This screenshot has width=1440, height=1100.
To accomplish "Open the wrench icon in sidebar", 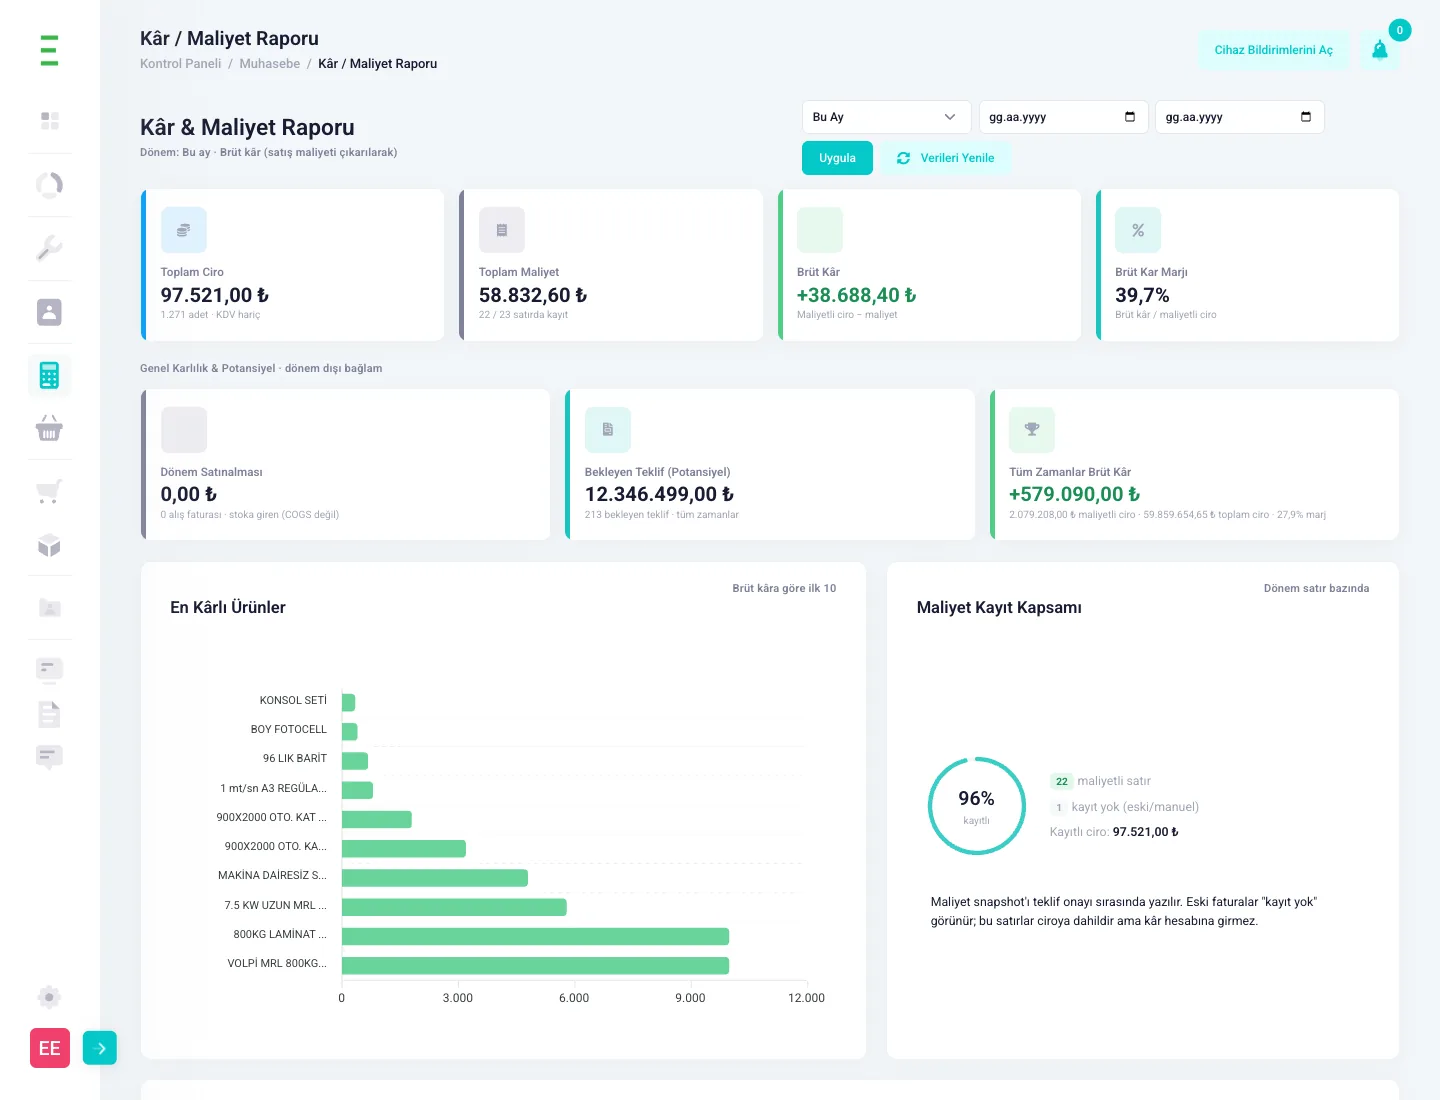I will coord(49,248).
